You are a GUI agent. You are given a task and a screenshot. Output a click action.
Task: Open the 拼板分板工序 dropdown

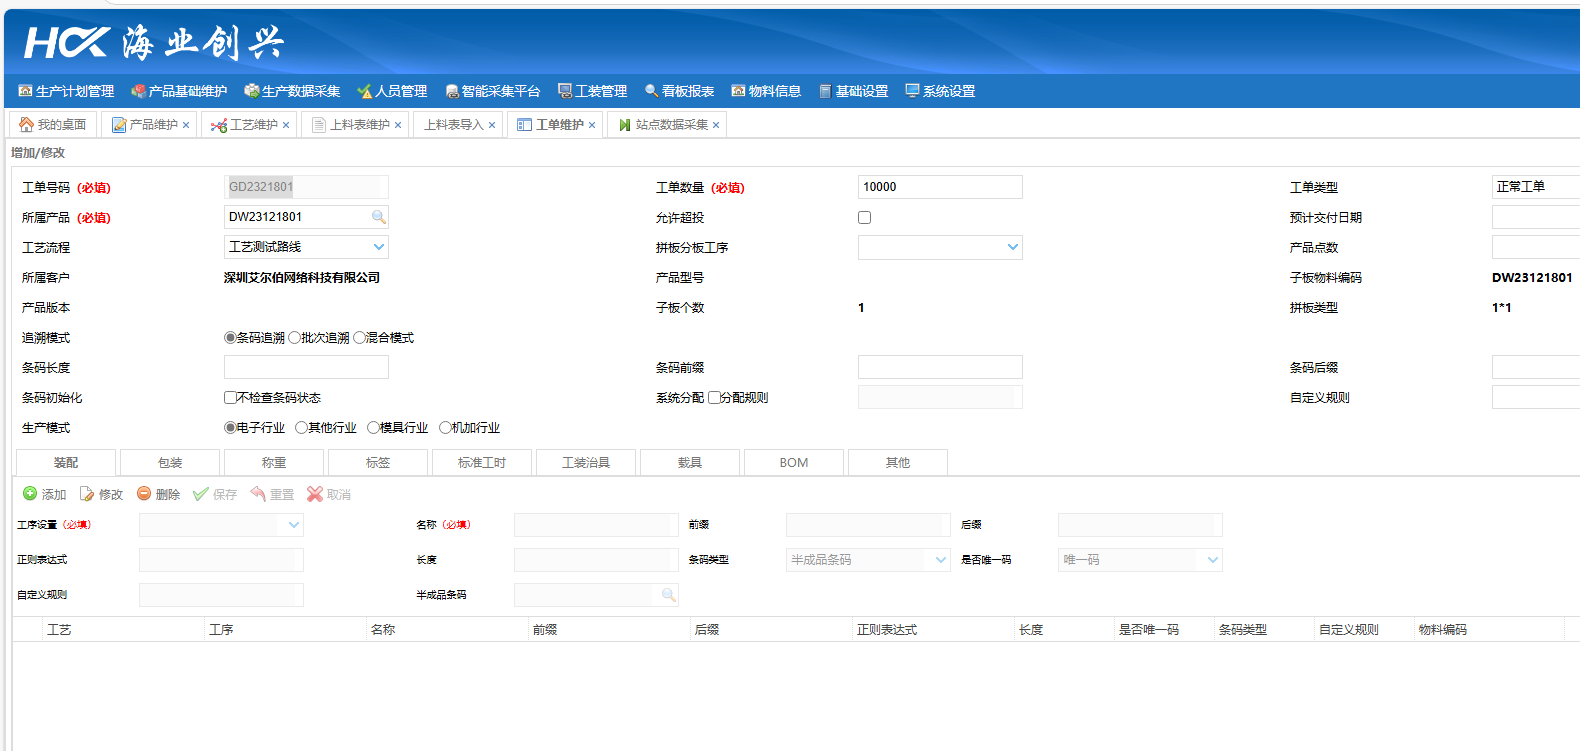tap(1013, 247)
